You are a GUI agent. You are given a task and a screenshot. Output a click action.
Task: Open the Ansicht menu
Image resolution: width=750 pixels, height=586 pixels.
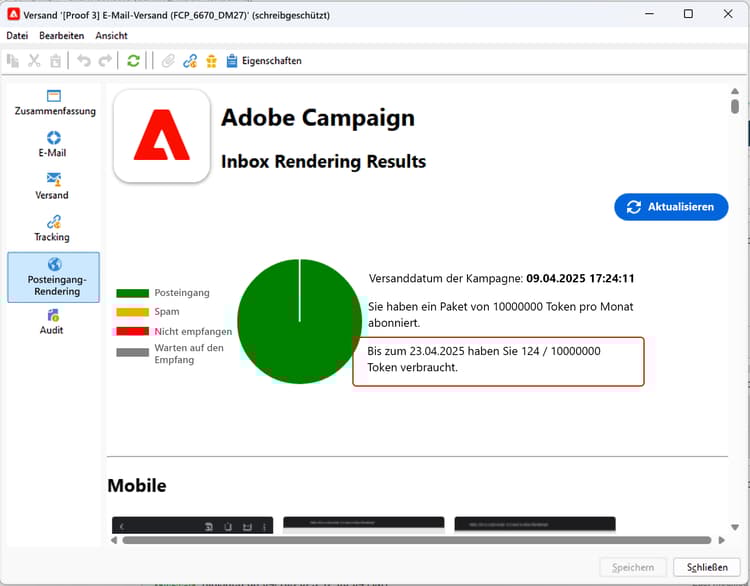click(111, 35)
